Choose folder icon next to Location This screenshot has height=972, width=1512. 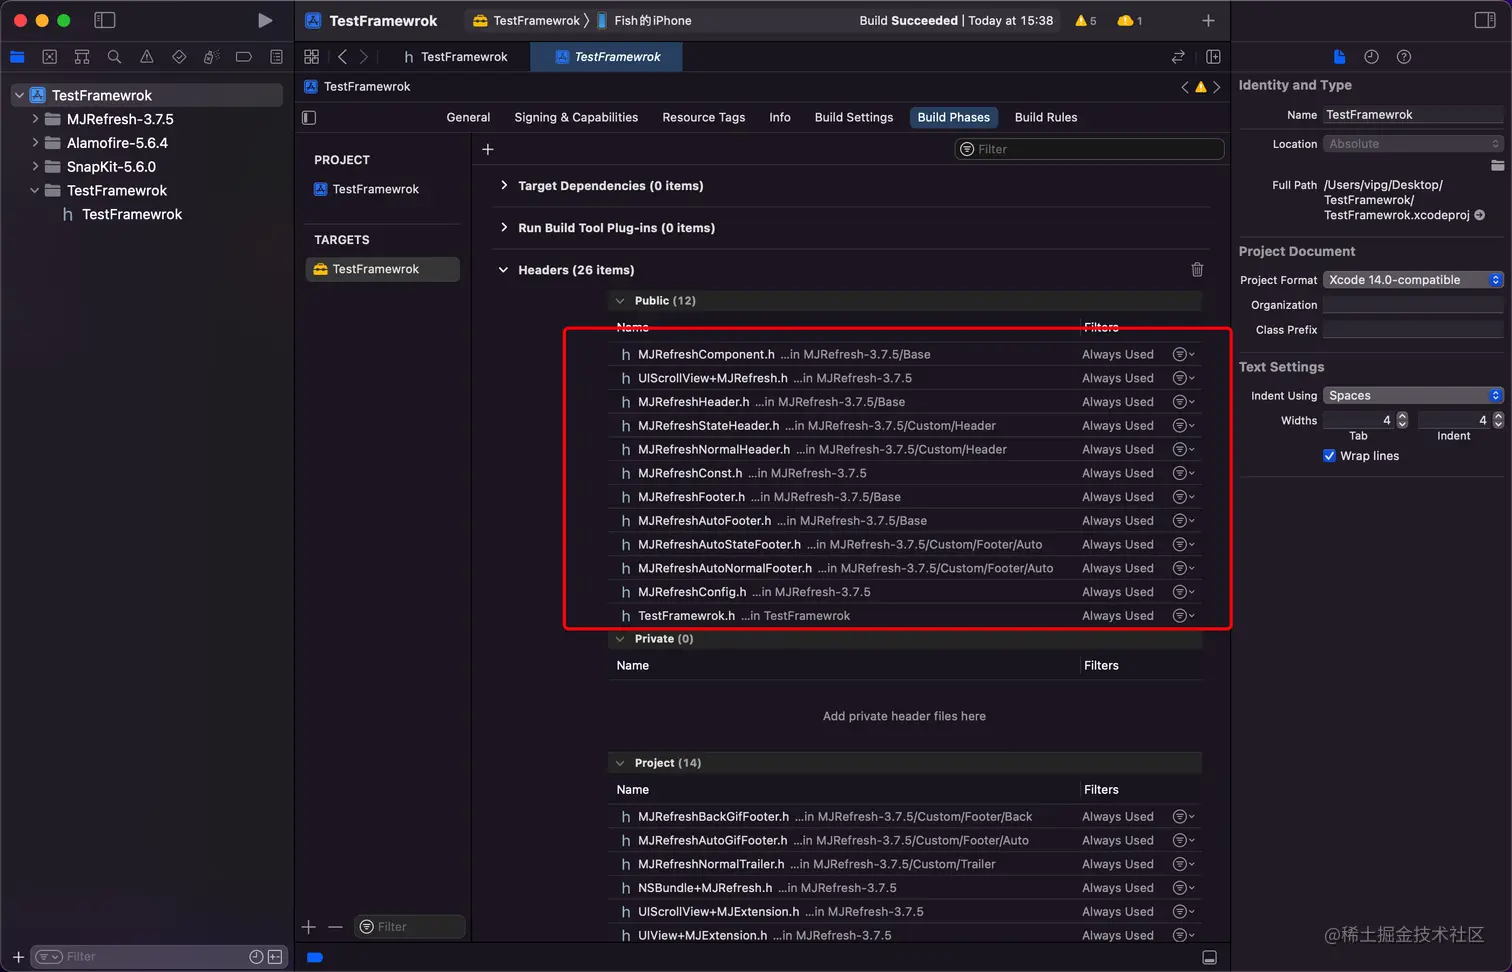(x=1497, y=165)
